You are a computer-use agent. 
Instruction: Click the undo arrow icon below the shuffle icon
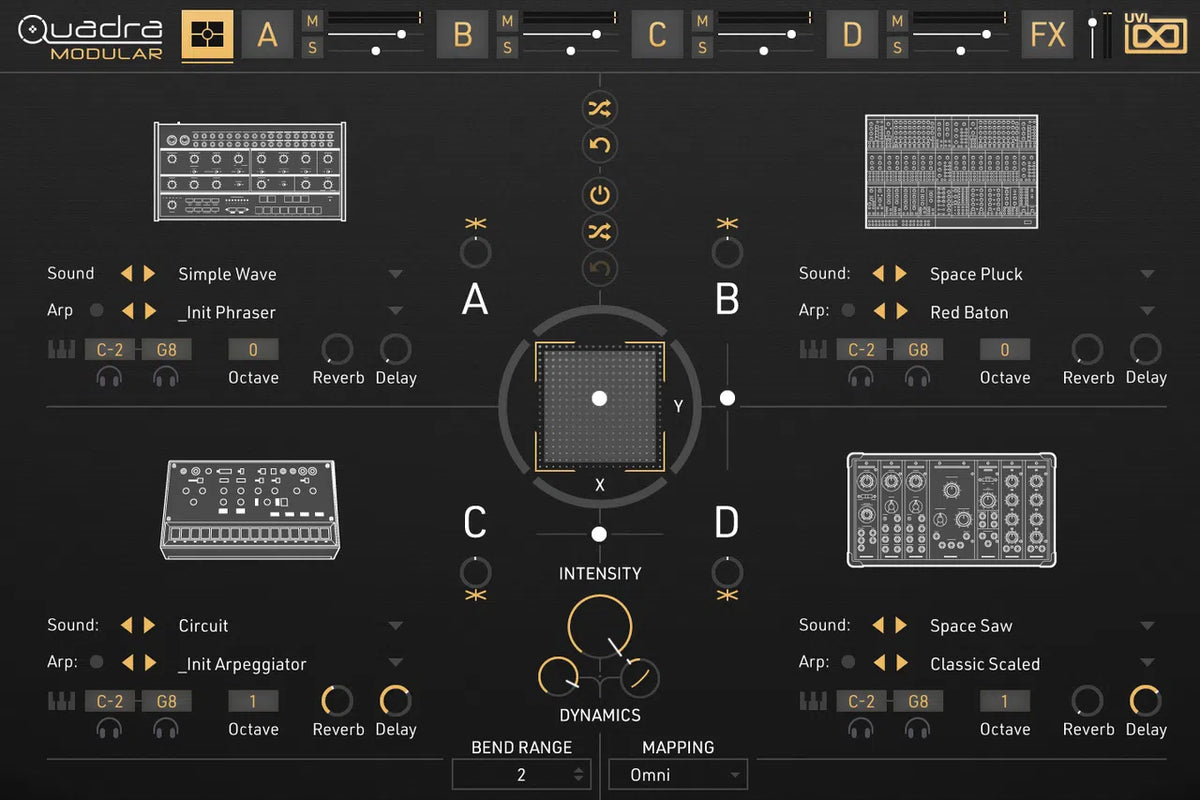click(x=599, y=145)
